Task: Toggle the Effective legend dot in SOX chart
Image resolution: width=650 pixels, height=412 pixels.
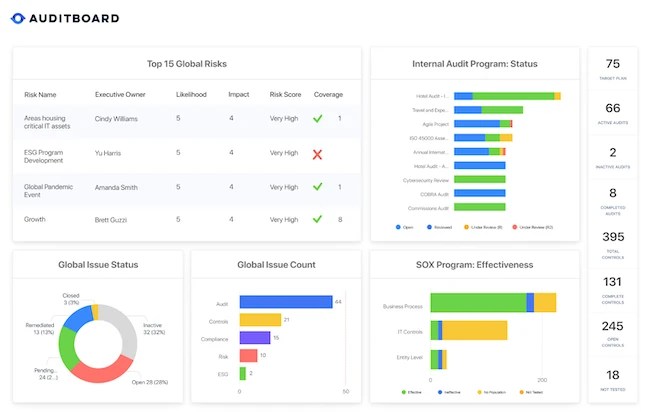Action: pyautogui.click(x=403, y=392)
